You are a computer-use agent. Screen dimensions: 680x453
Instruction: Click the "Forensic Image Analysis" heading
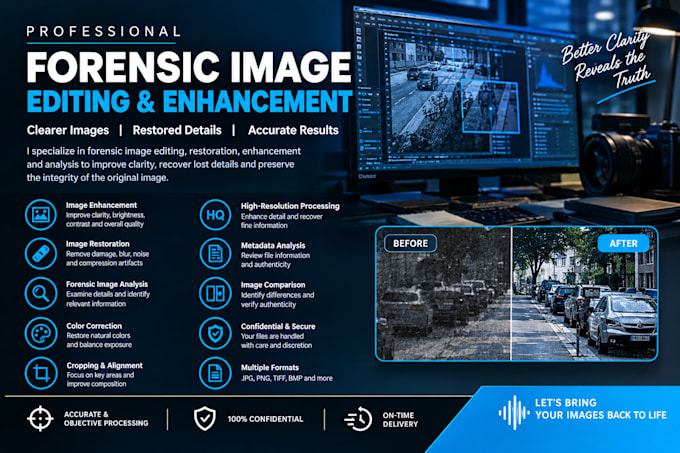point(107,284)
